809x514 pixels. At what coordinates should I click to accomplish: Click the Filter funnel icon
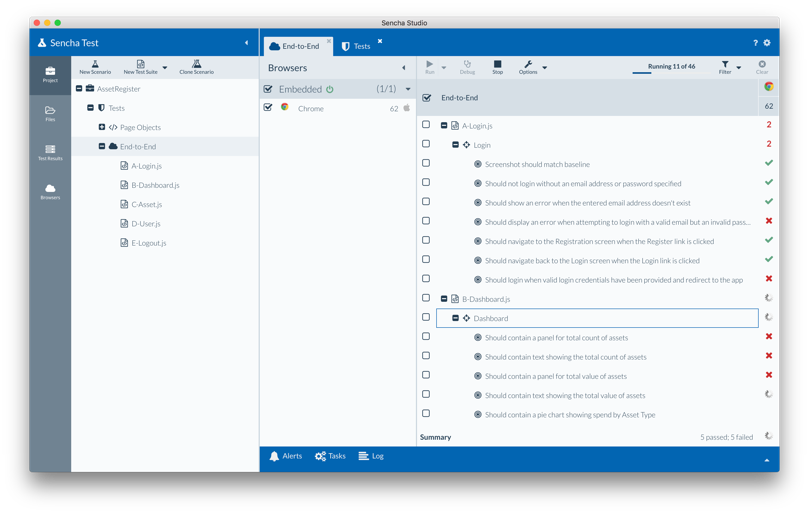(725, 64)
